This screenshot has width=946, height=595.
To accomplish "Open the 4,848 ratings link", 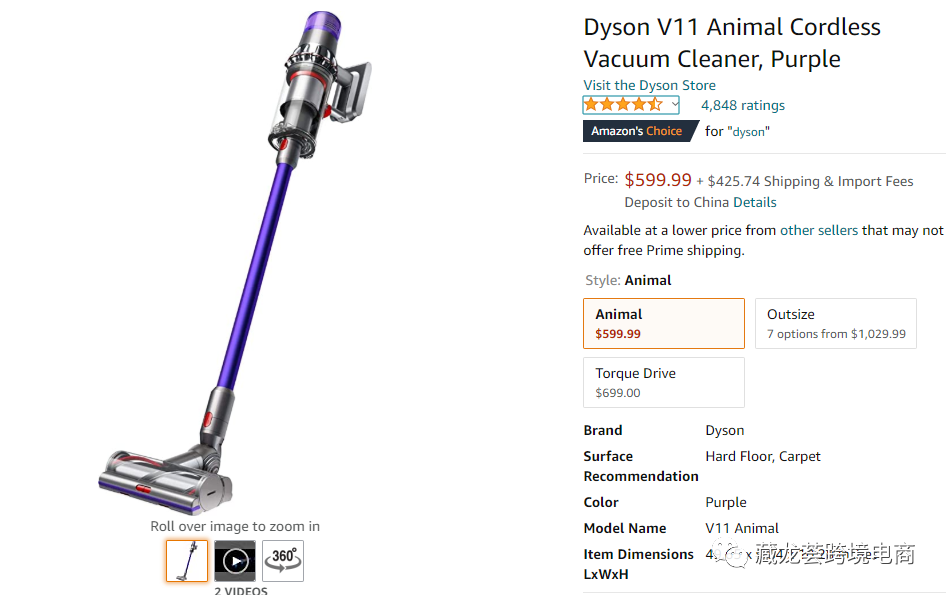I will (x=743, y=105).
